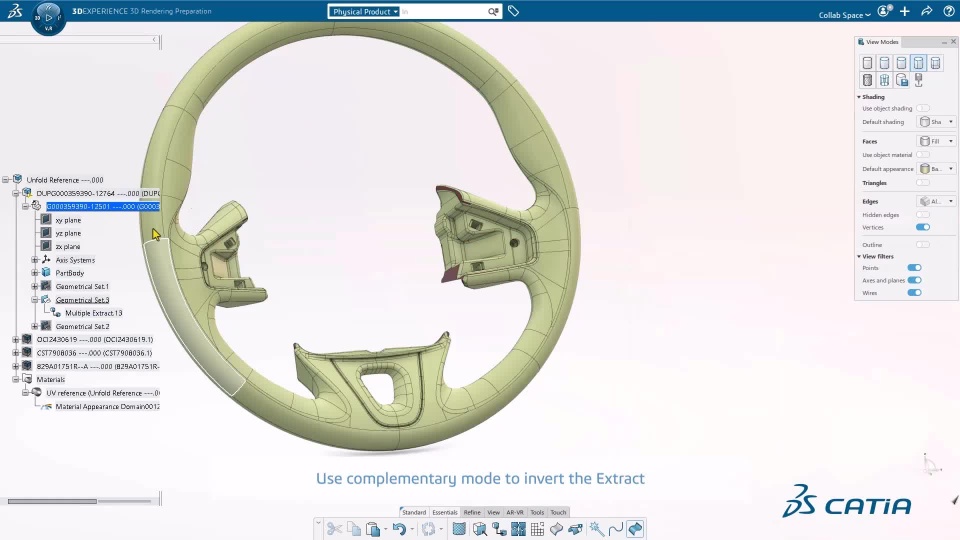The image size is (960, 540).
Task: Toggle the Outline switch
Action: pyautogui.click(x=923, y=244)
